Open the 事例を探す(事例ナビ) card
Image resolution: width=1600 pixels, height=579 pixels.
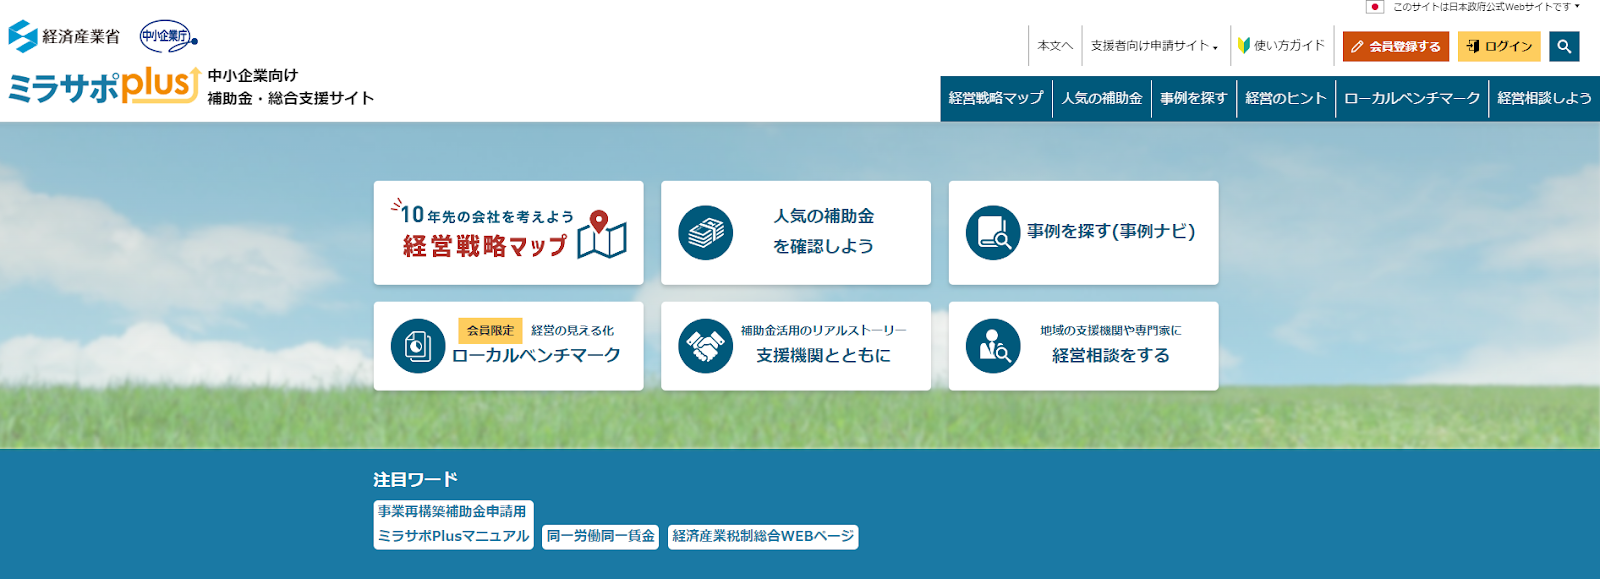coord(1084,233)
